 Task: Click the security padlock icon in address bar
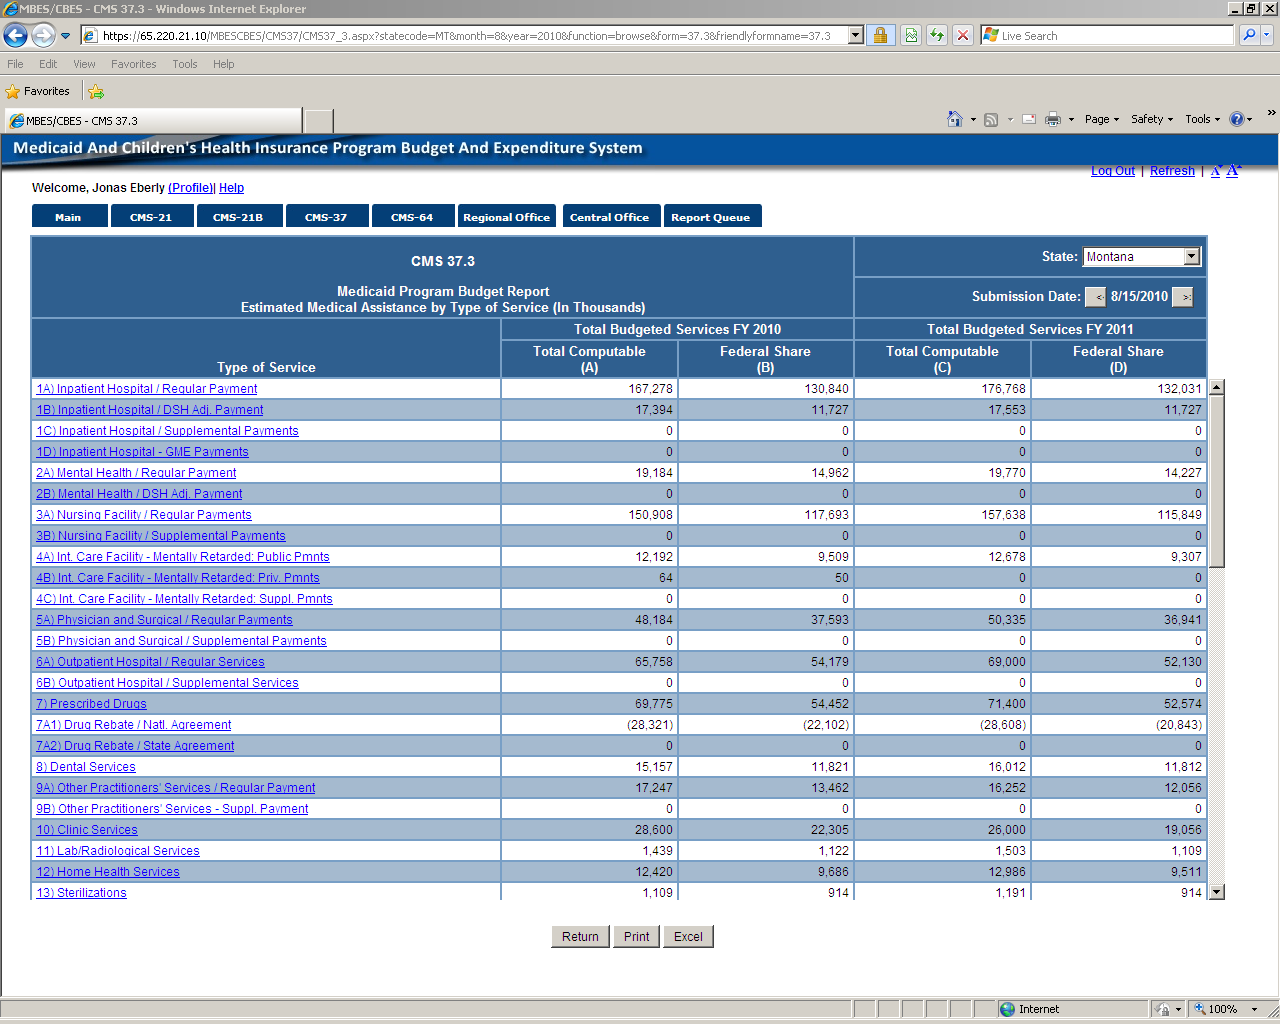tap(880, 36)
